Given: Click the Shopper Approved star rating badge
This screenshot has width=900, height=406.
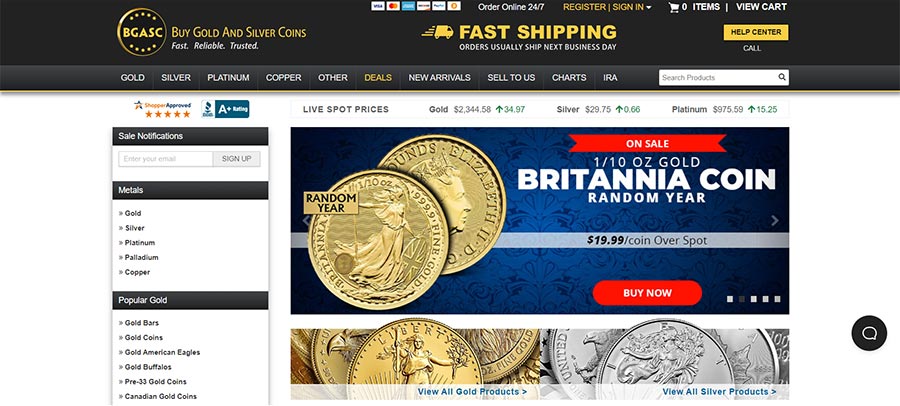Looking at the screenshot, I should point(162,109).
